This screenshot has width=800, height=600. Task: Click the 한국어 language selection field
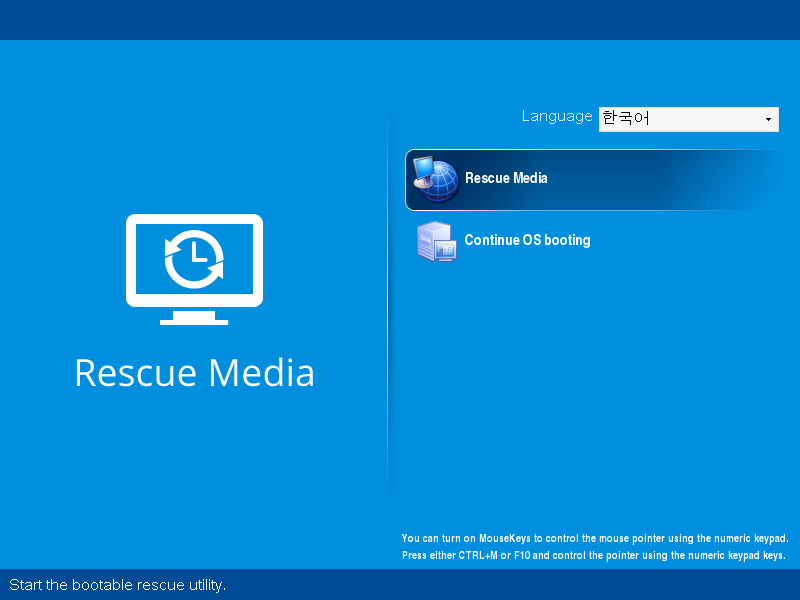[689, 119]
